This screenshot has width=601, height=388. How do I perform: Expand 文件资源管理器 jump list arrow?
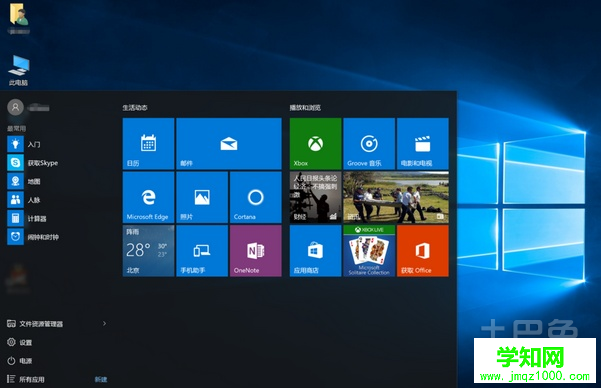pyautogui.click(x=104, y=324)
